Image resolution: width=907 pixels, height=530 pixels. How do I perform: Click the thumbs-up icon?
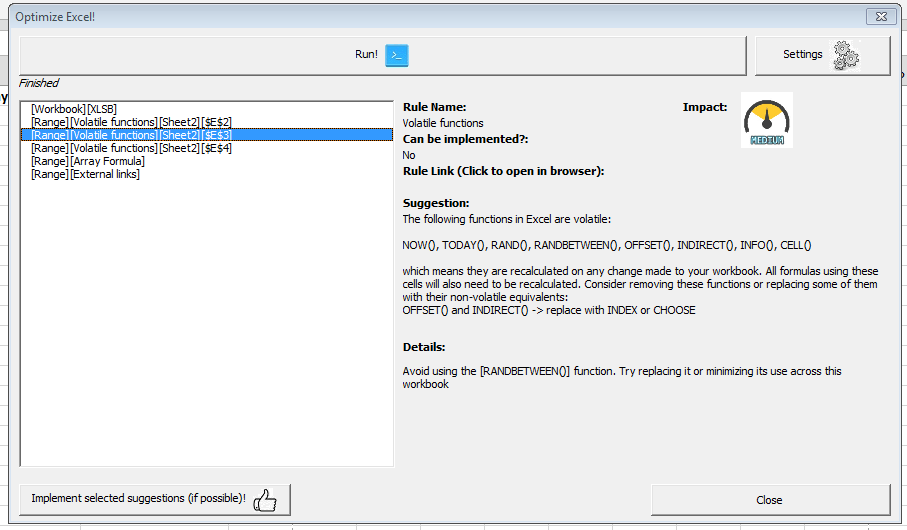265,500
